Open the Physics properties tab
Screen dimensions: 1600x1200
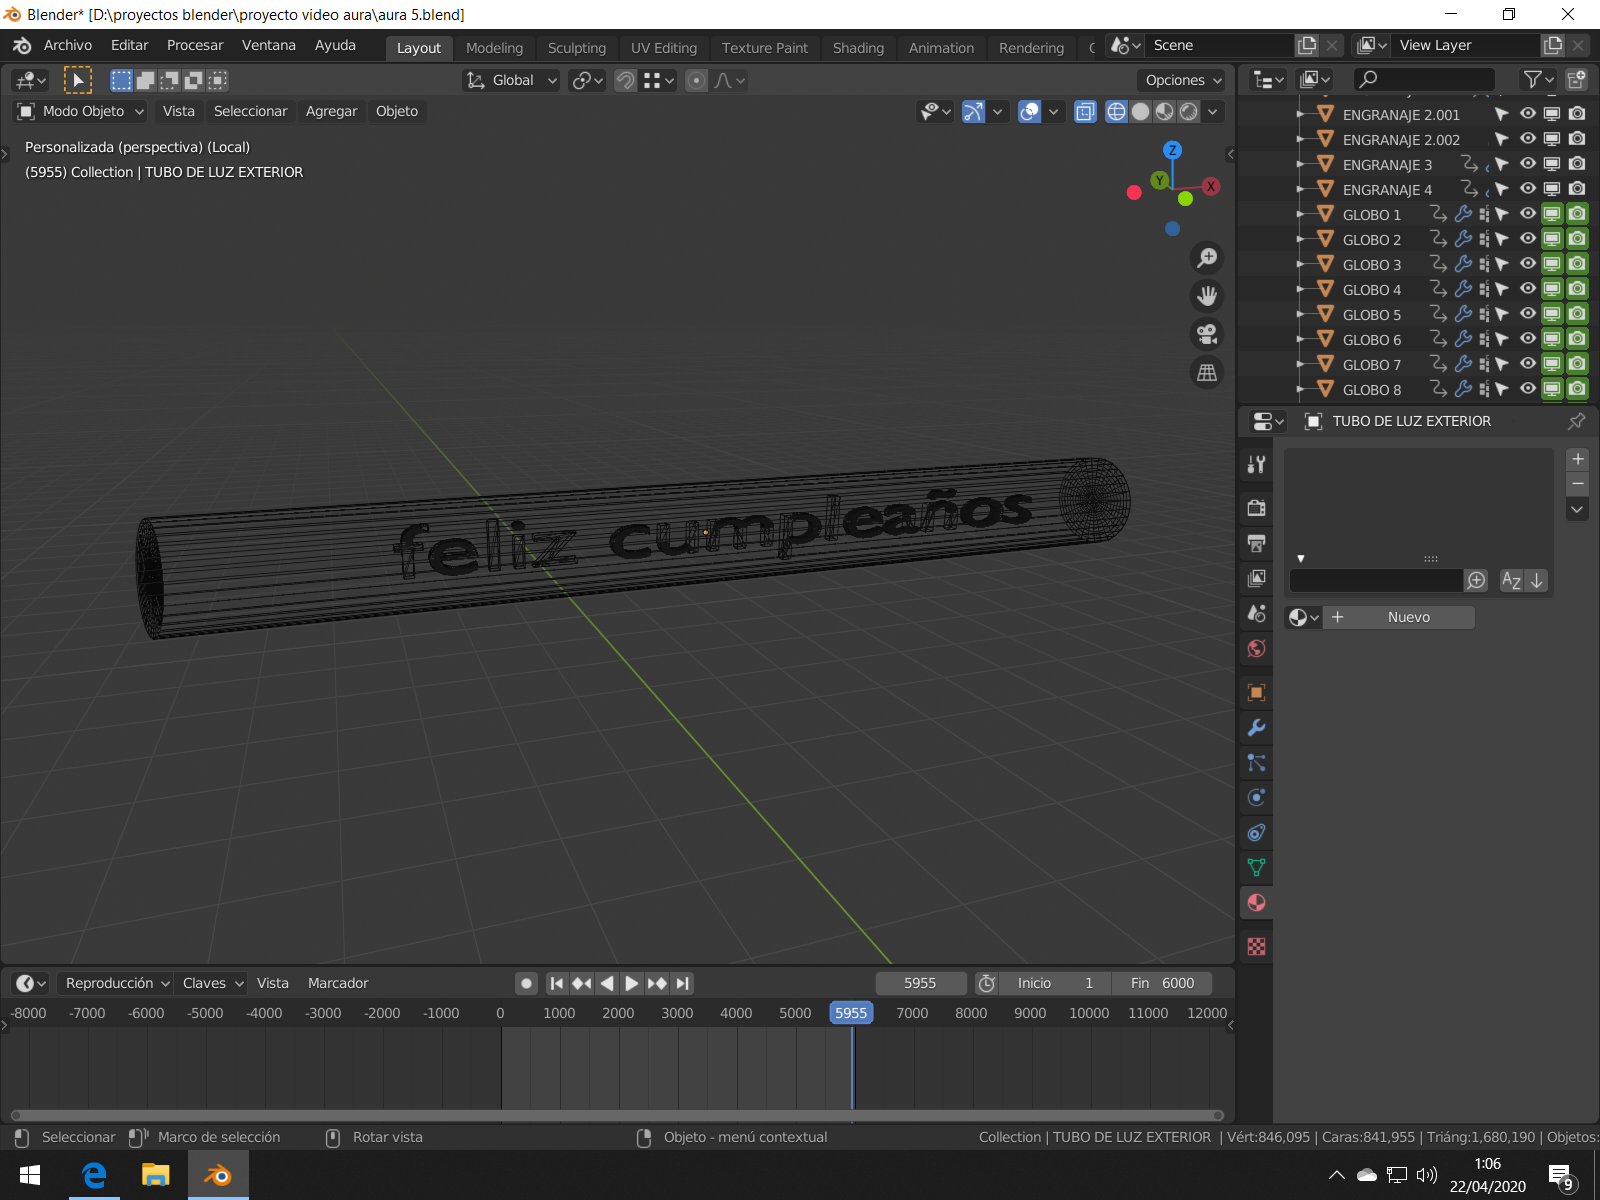[x=1257, y=797]
